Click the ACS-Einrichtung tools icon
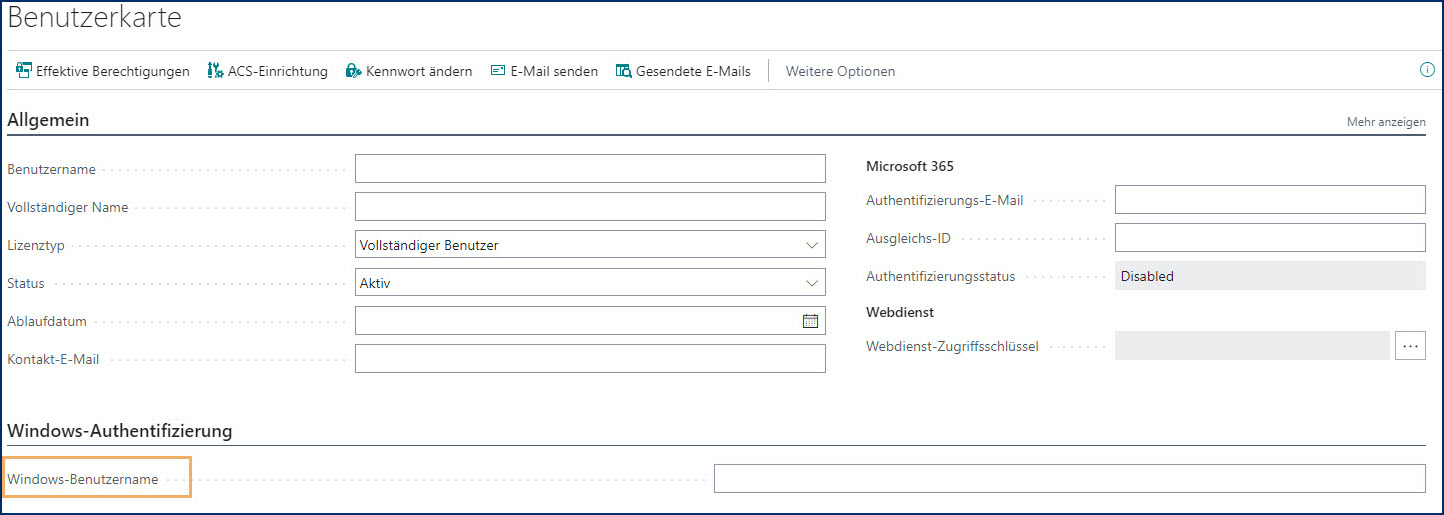 coord(215,71)
